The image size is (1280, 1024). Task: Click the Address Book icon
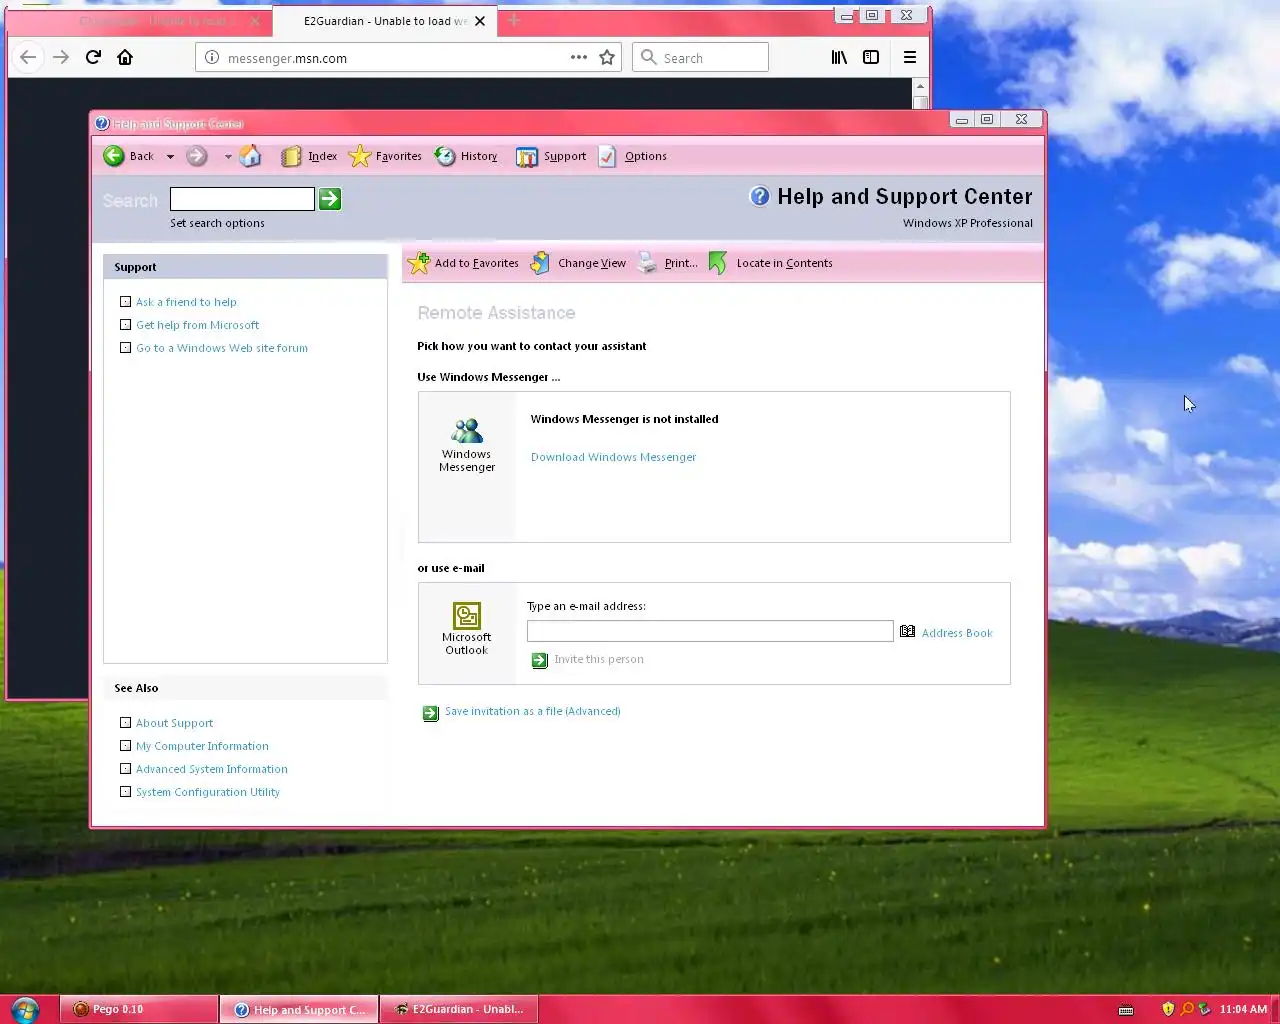tap(907, 631)
